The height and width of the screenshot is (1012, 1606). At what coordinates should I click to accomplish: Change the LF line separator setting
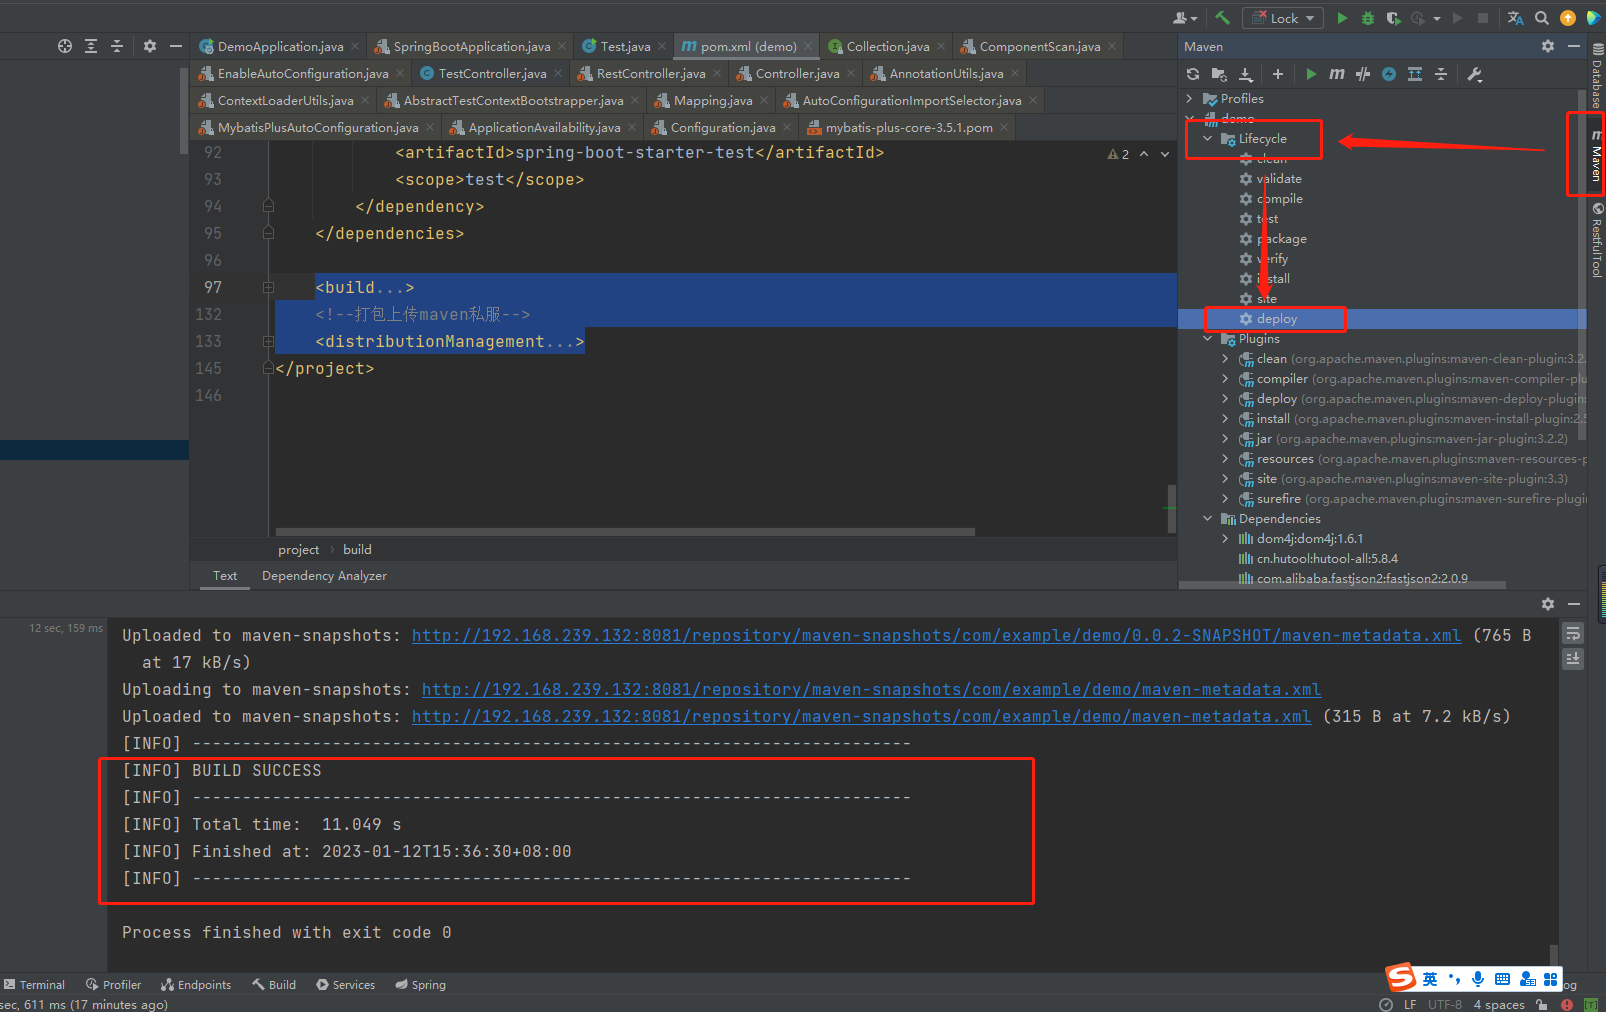point(1410,1004)
